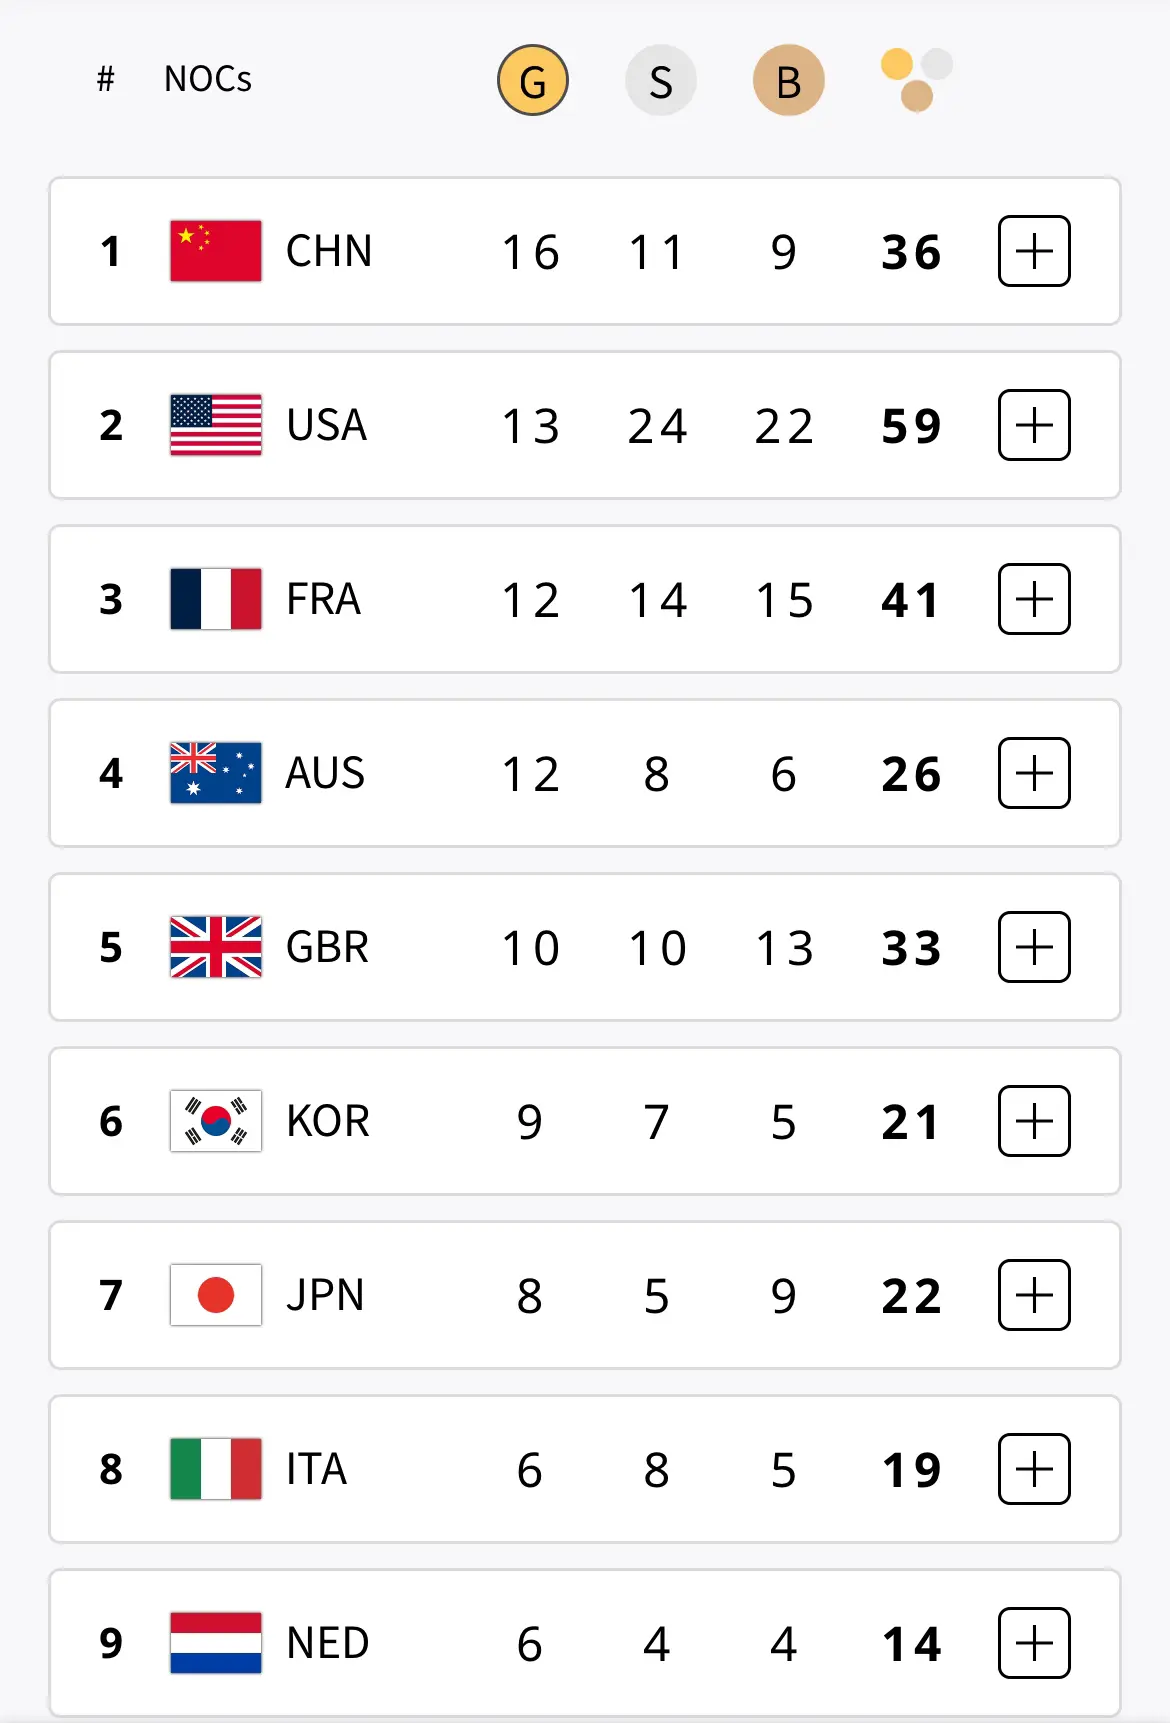Viewport: 1170px width, 1723px height.
Task: Click the # rank column header
Action: click(105, 79)
